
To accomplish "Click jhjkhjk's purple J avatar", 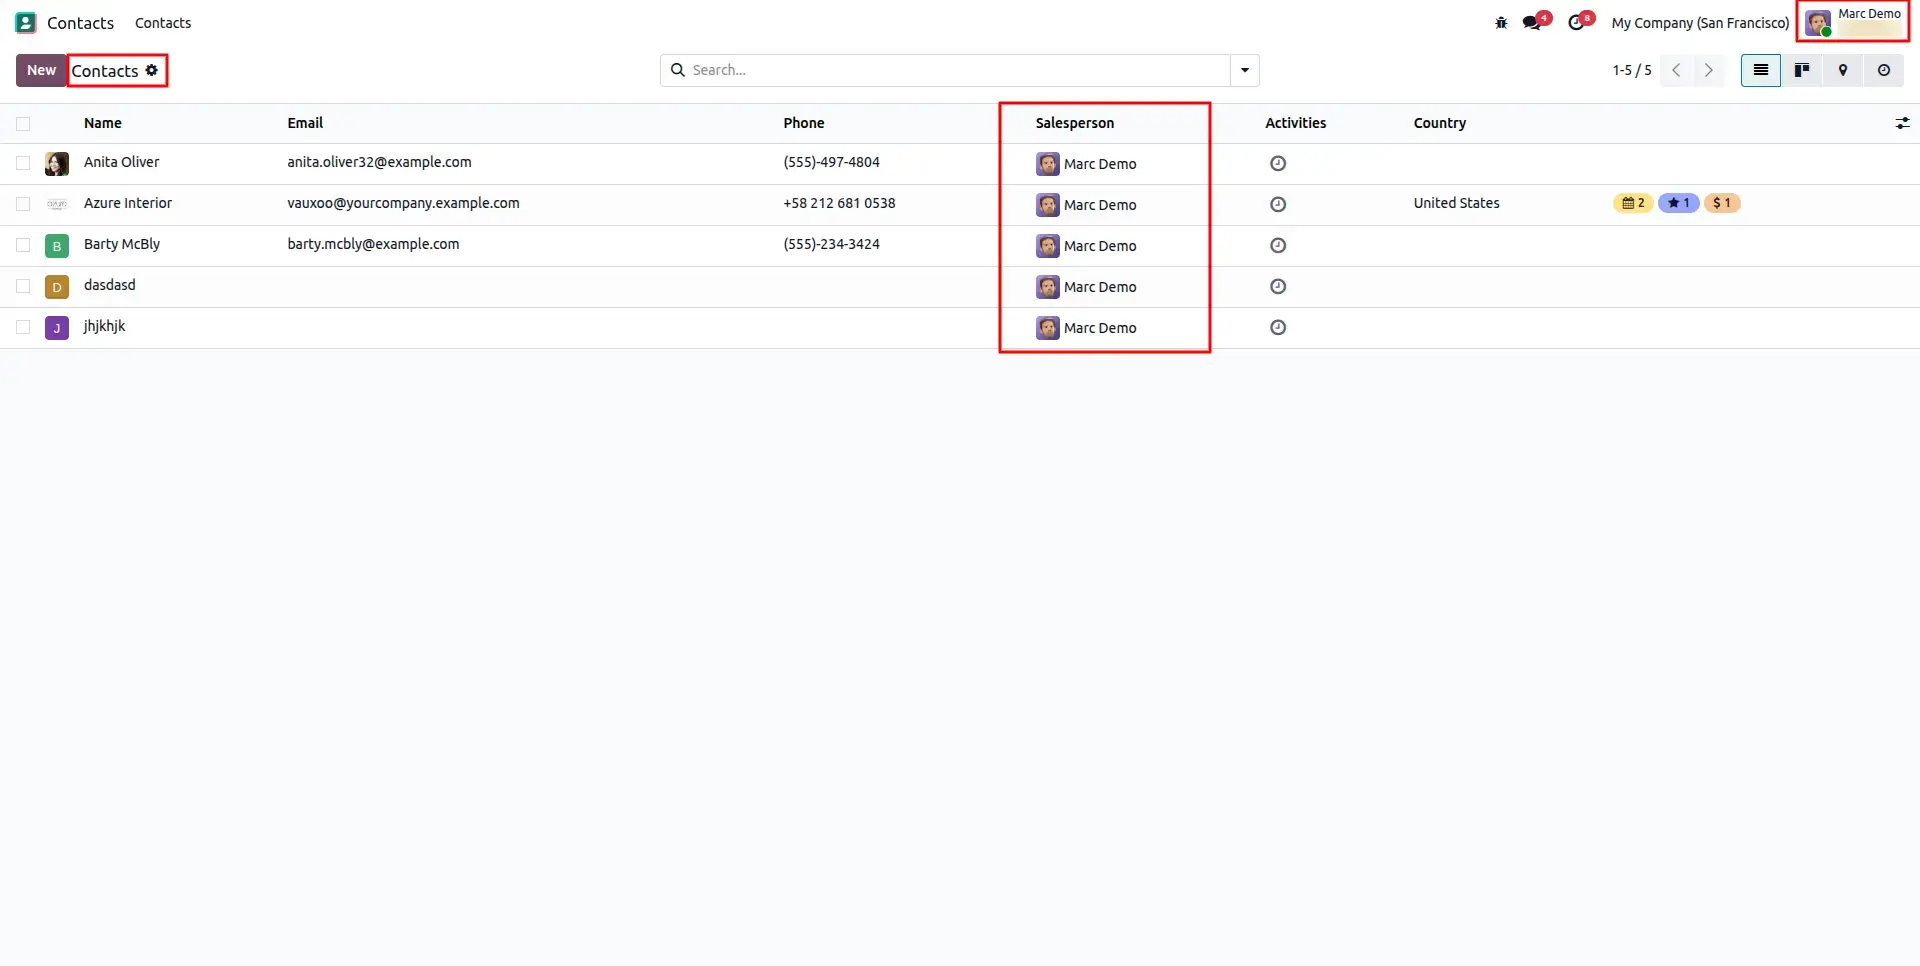I will pos(57,328).
